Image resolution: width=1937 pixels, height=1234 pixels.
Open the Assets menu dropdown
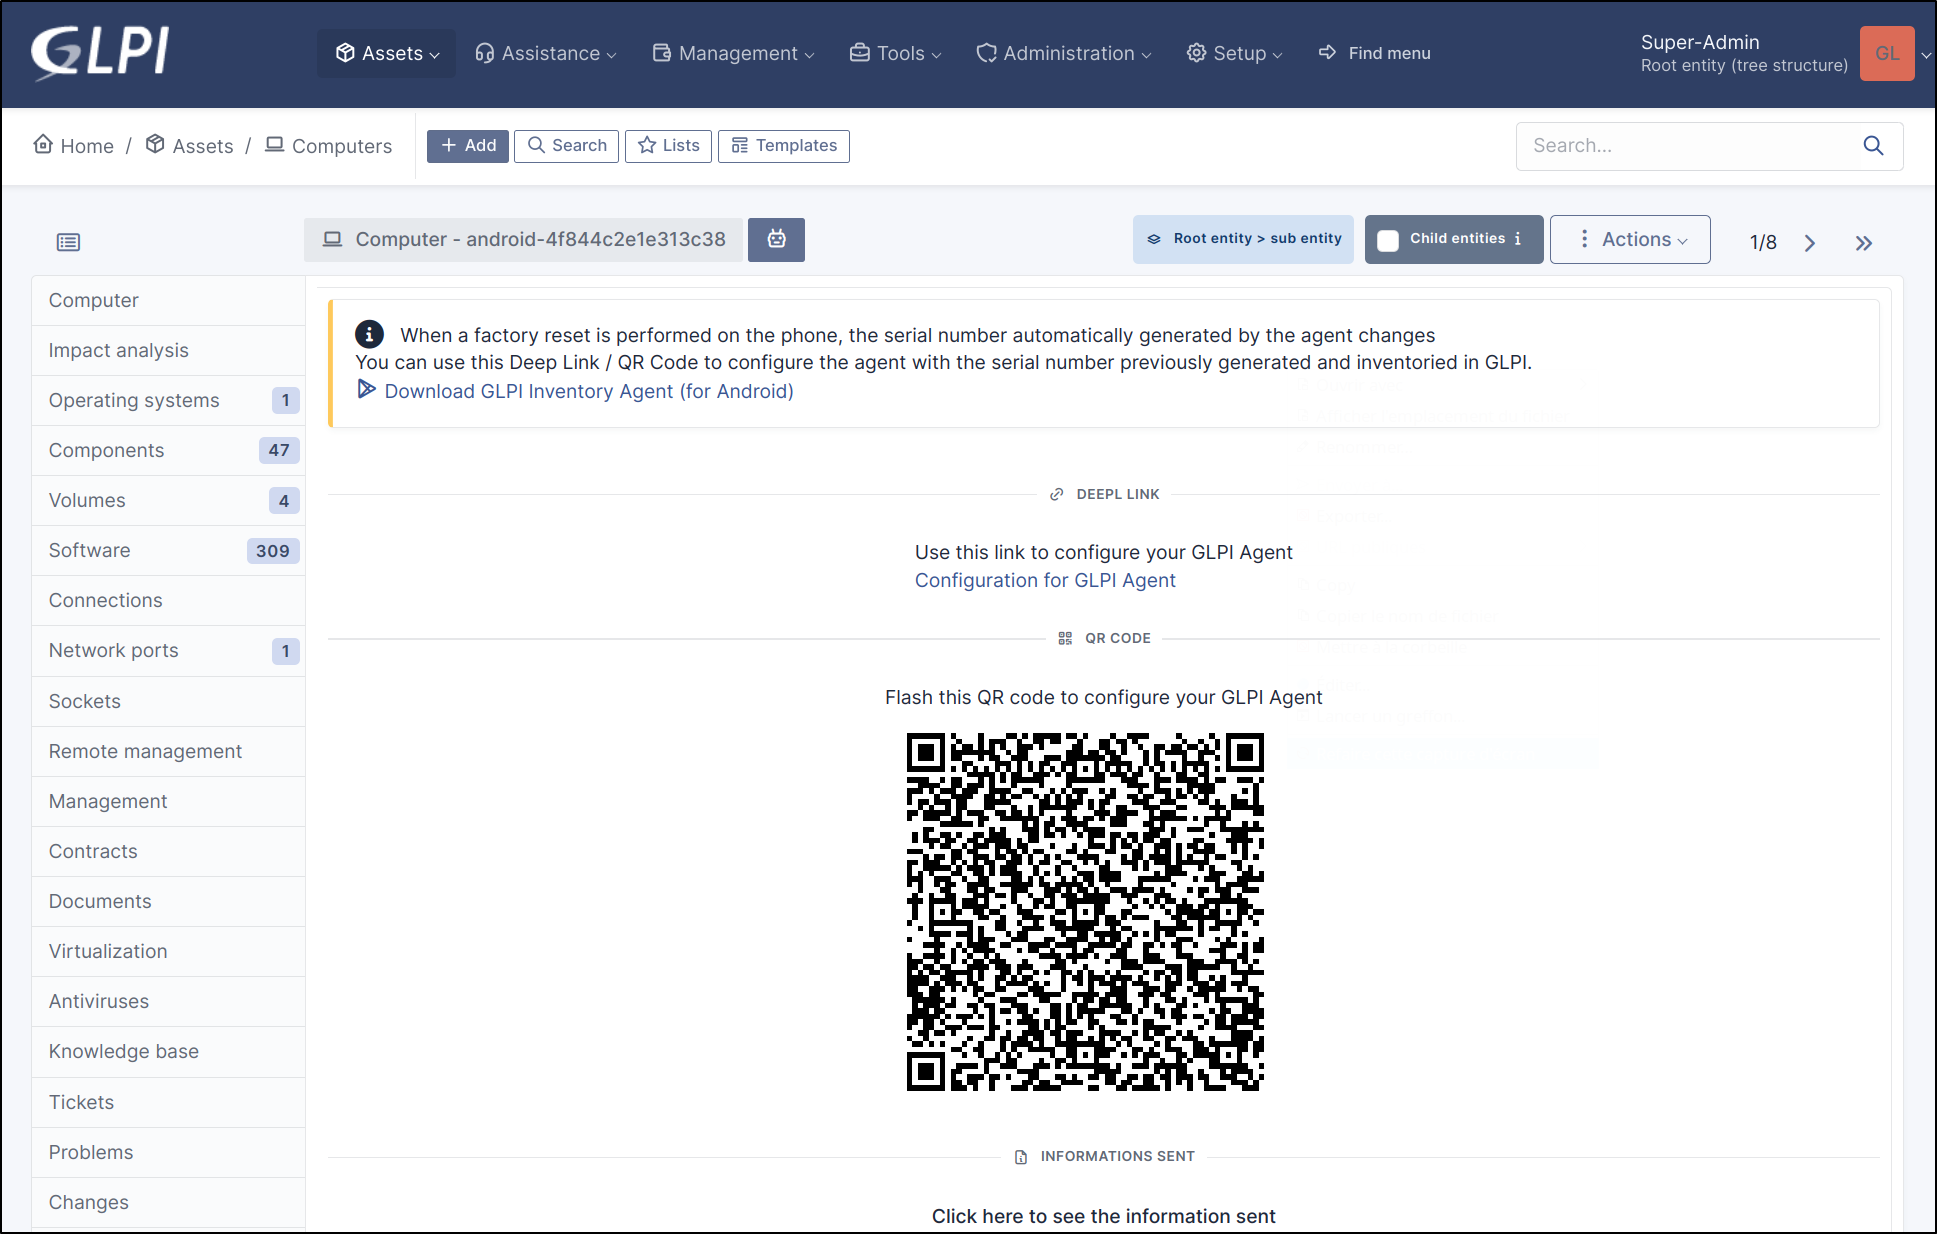pyautogui.click(x=387, y=53)
